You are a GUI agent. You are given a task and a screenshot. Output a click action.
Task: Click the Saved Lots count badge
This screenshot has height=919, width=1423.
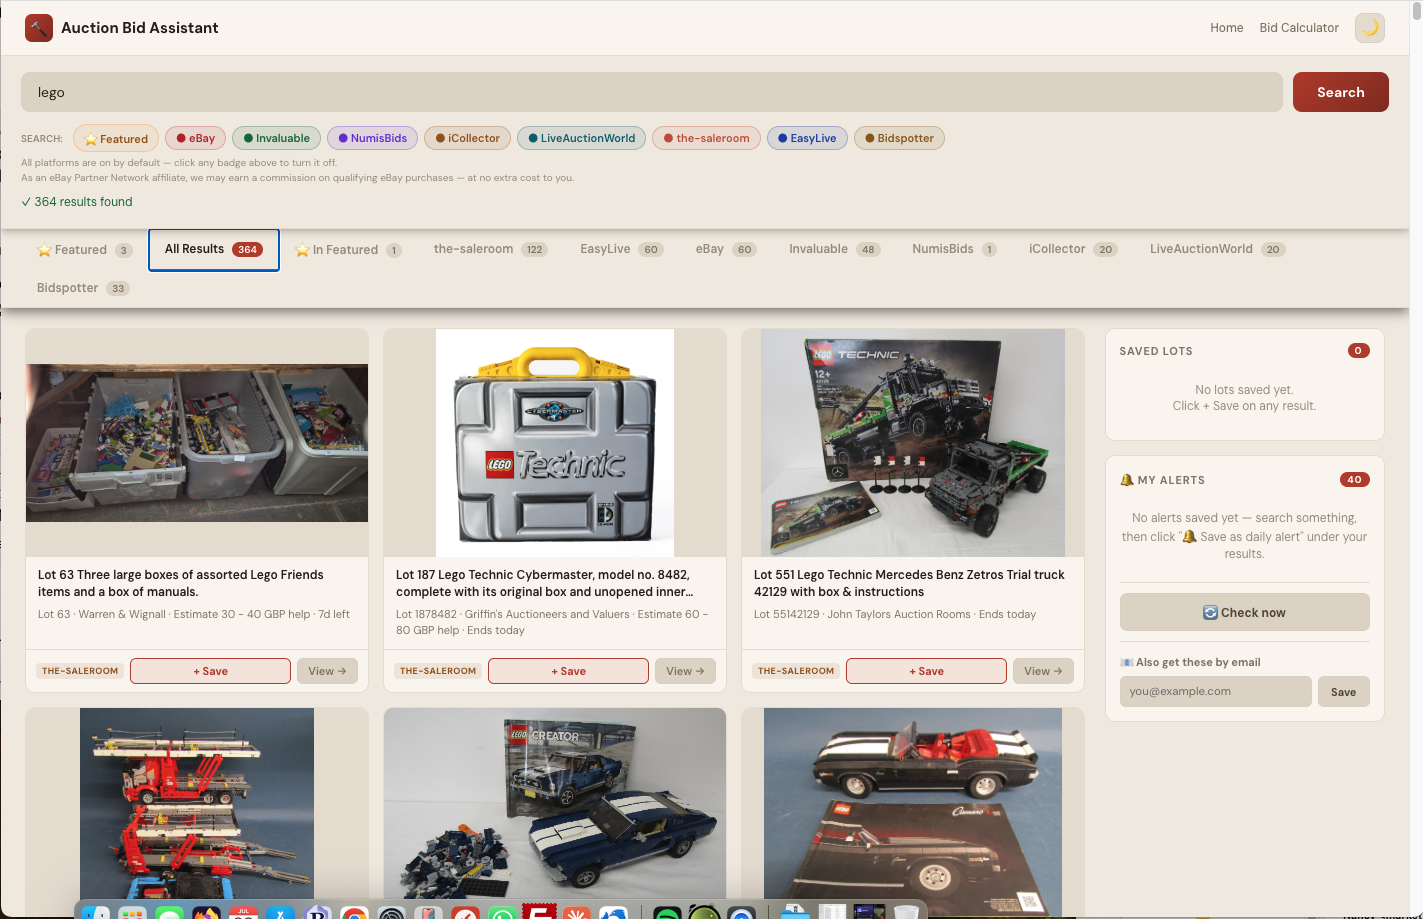pyautogui.click(x=1358, y=351)
